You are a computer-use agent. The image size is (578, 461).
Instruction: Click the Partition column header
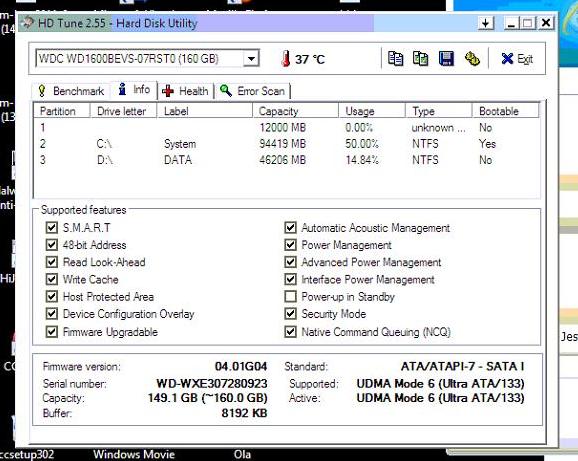62,111
